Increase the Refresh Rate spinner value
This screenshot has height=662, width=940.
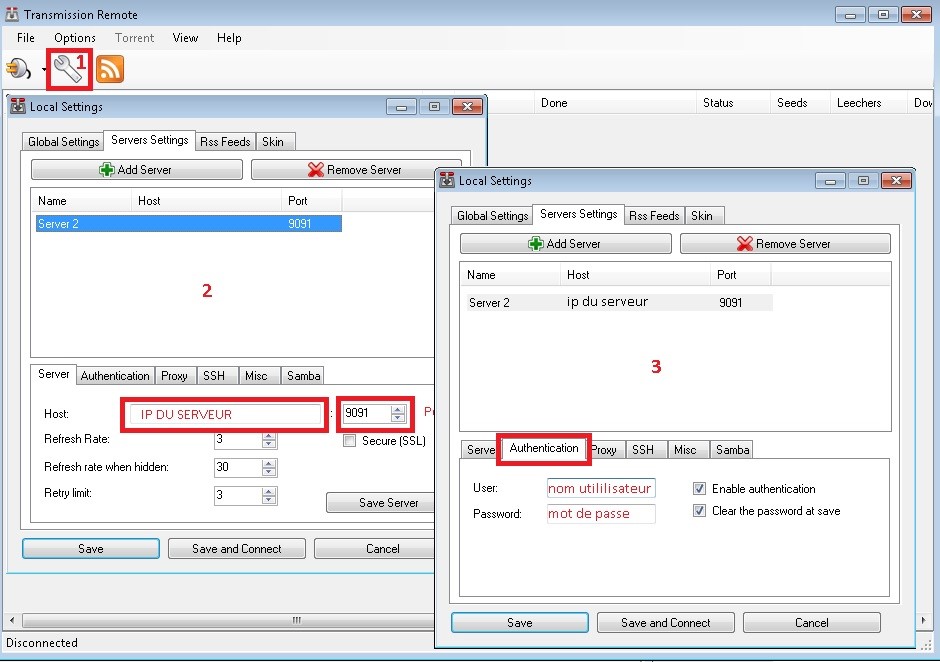point(268,435)
